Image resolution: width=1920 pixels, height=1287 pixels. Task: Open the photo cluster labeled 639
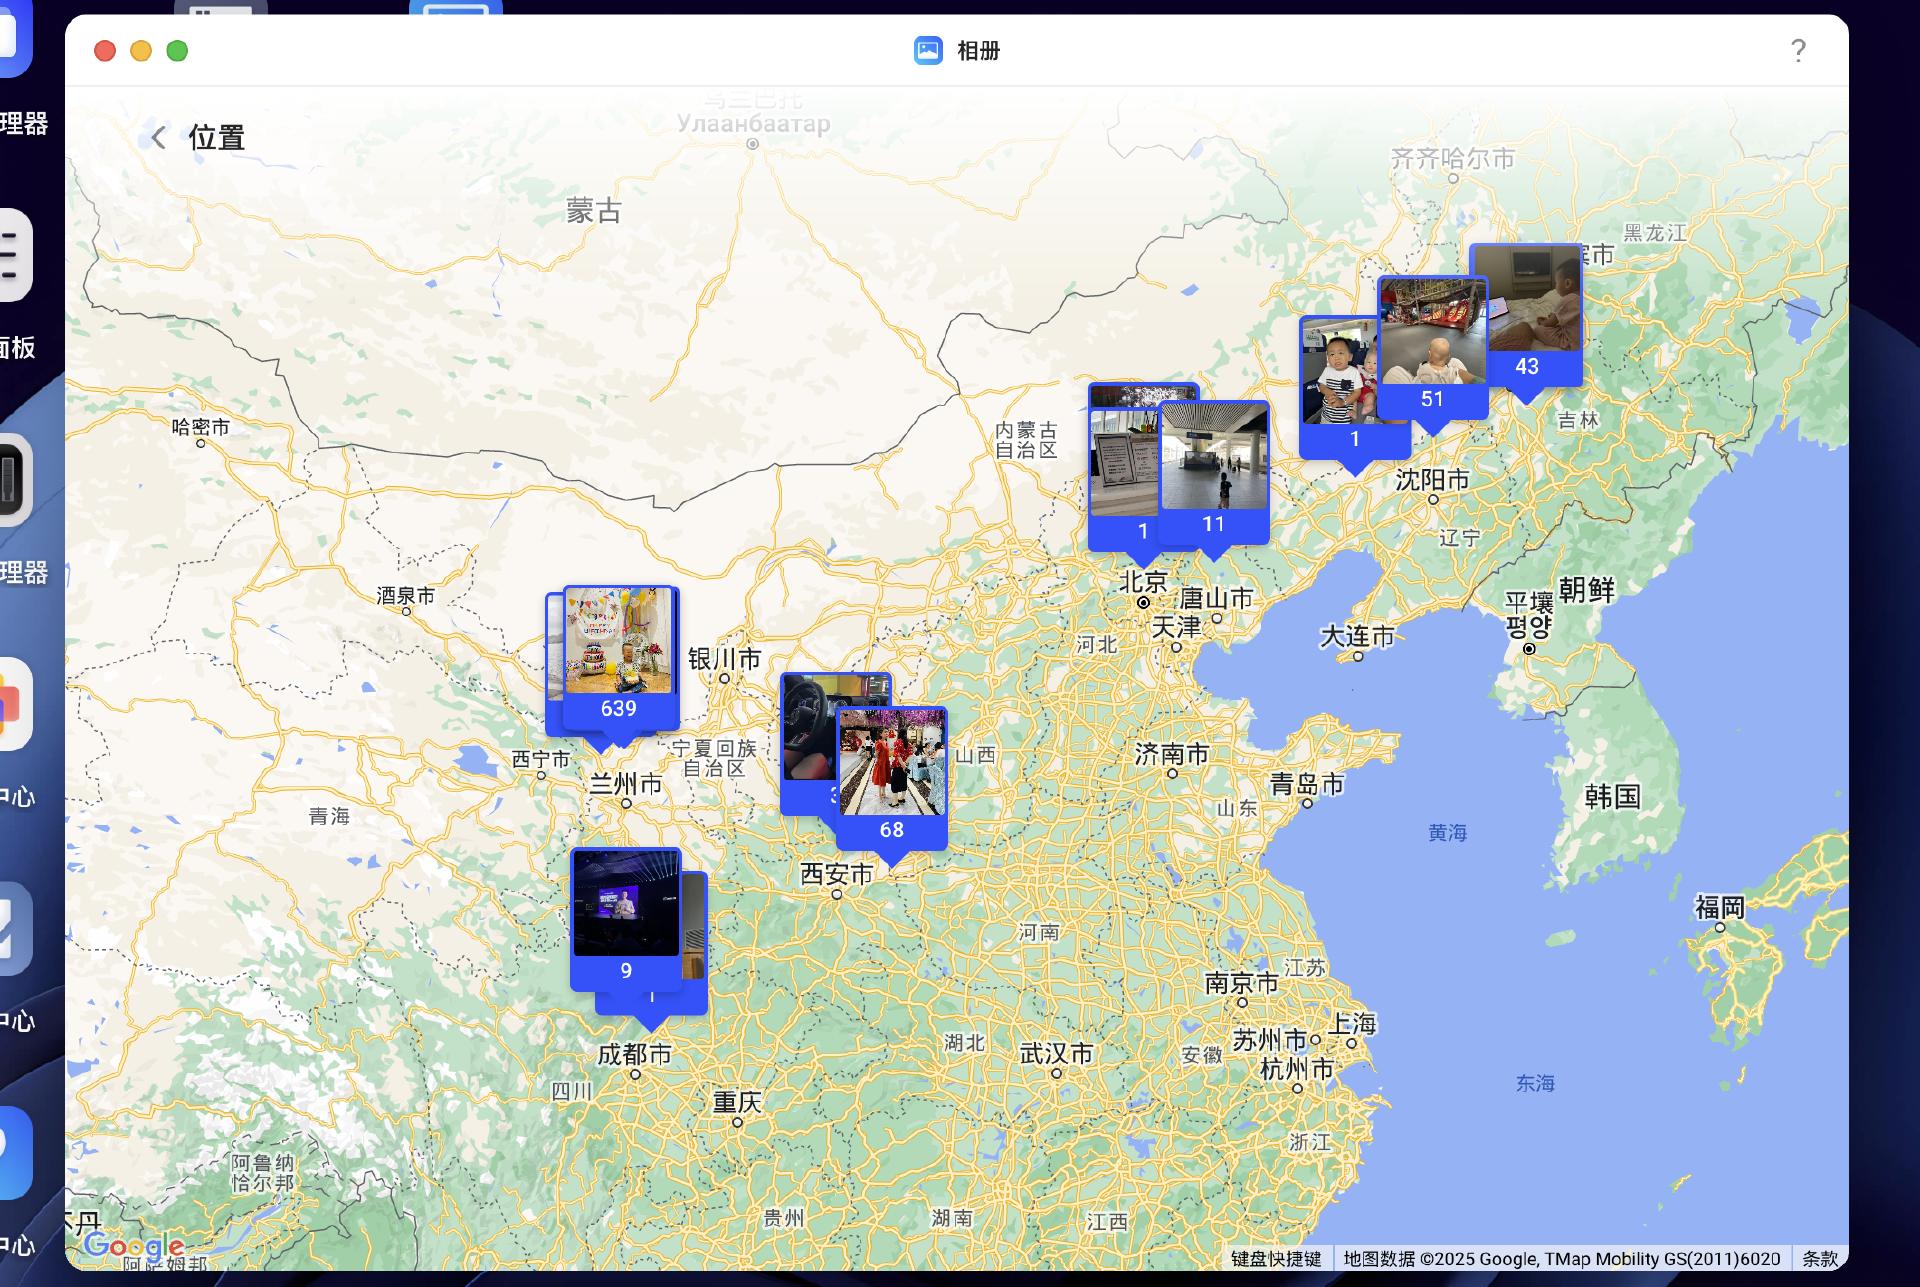tap(620, 658)
